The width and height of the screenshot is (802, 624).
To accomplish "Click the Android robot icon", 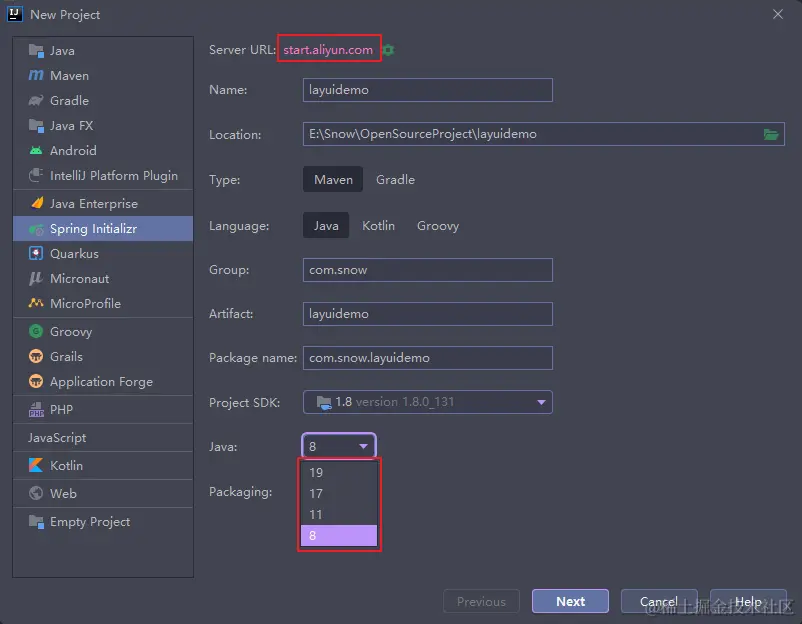I will pyautogui.click(x=36, y=150).
